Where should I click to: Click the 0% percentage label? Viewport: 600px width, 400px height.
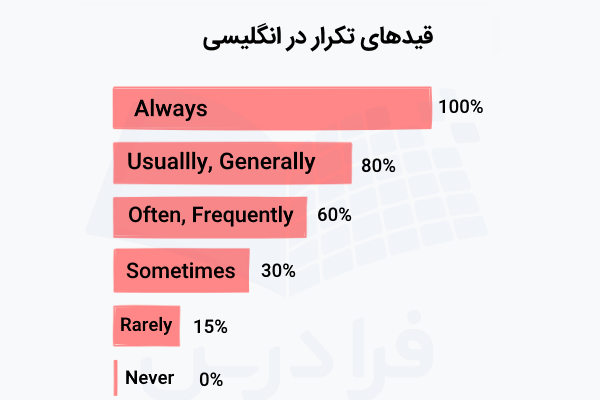pos(210,379)
